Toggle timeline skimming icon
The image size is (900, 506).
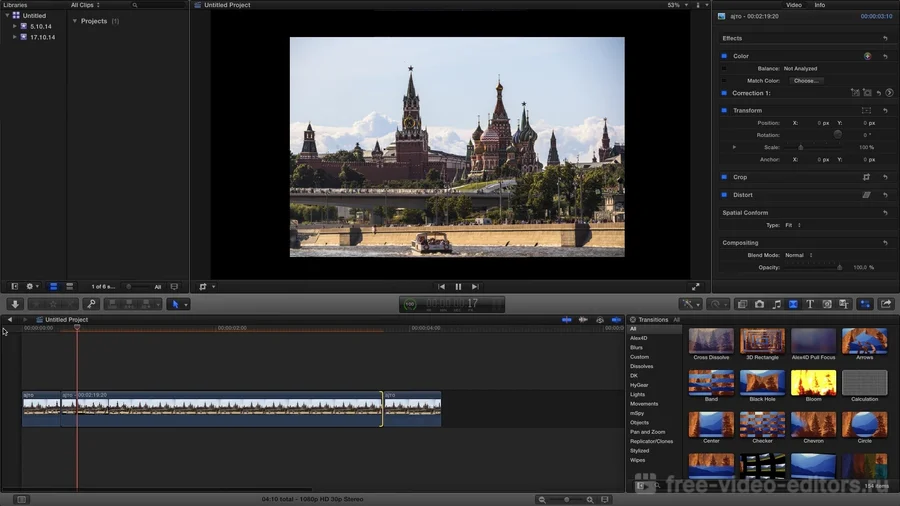click(567, 320)
